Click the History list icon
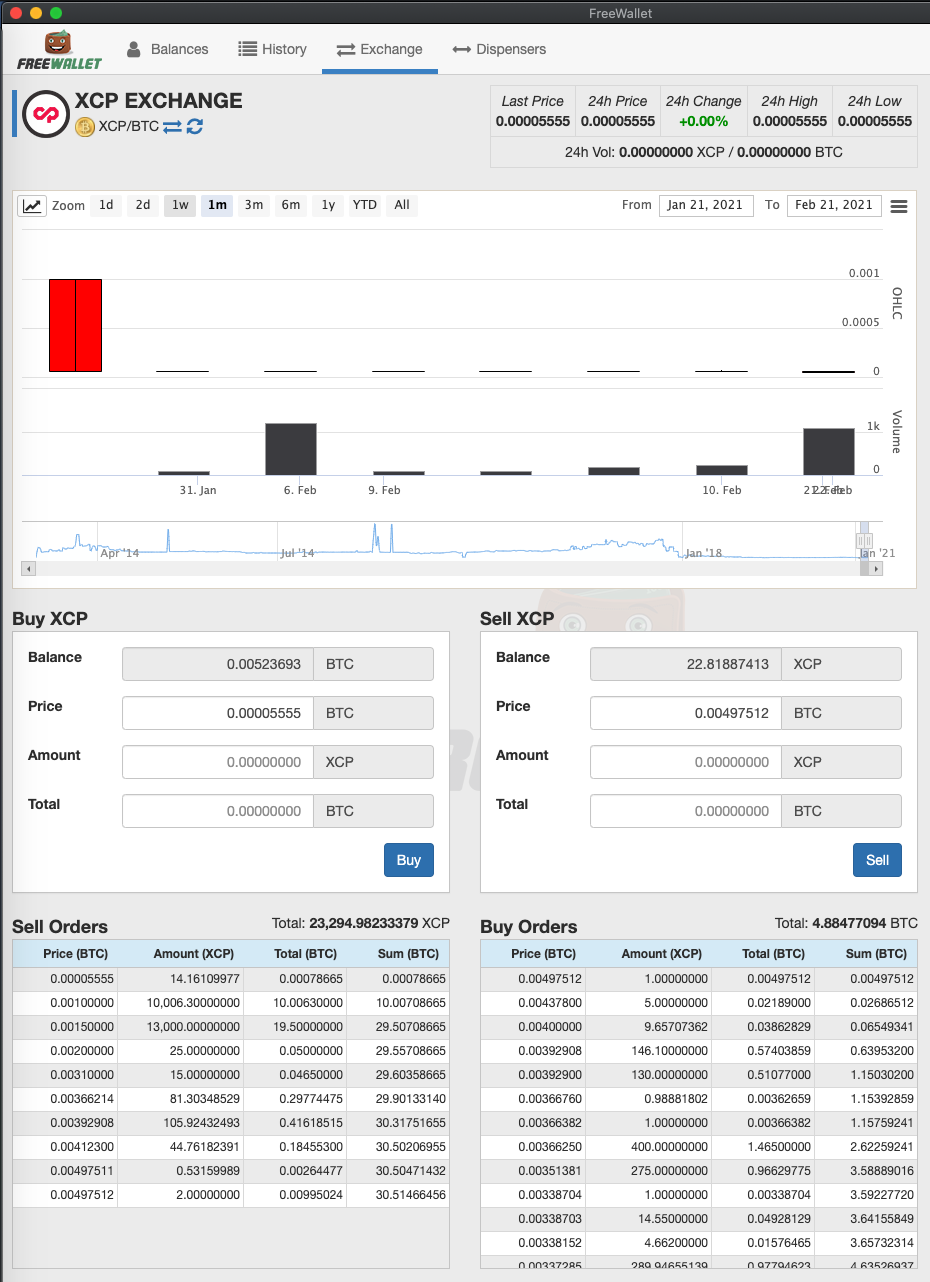Image resolution: width=930 pixels, height=1282 pixels. (x=247, y=49)
